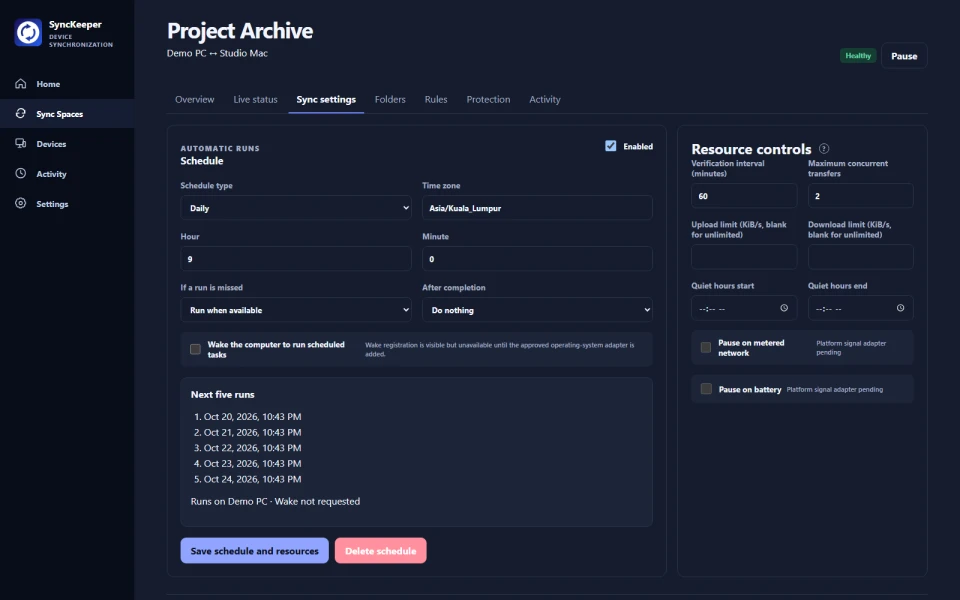Go to the Protection tab
The height and width of the screenshot is (600, 960).
point(488,99)
